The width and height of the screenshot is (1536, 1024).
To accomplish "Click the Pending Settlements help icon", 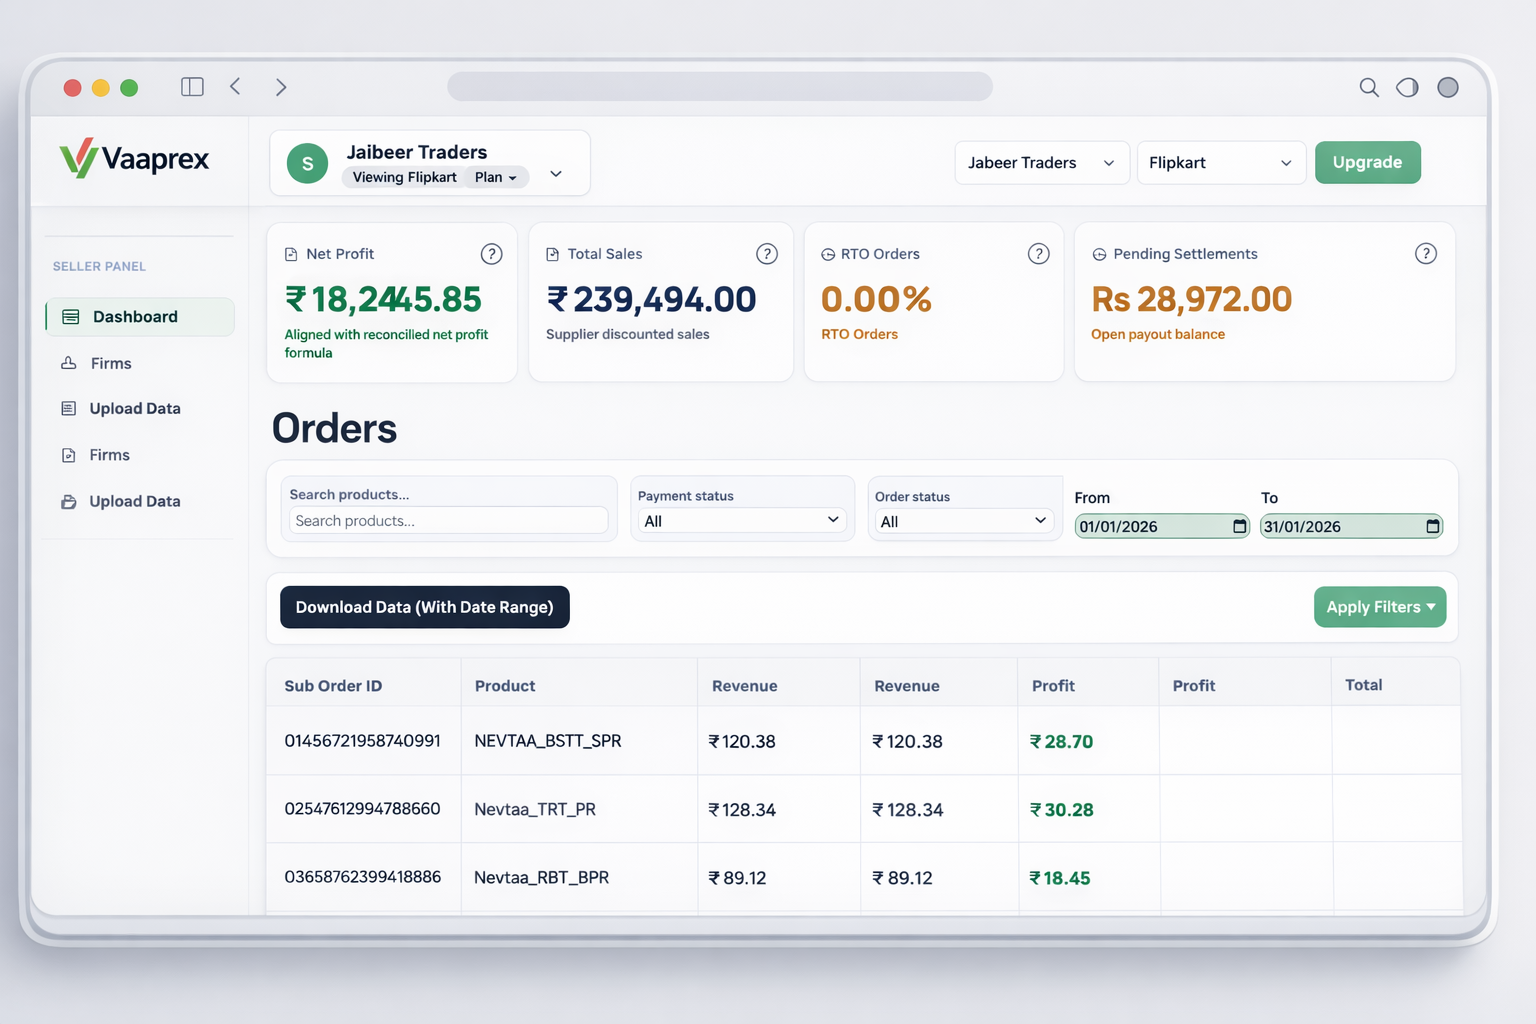I will [x=1425, y=254].
